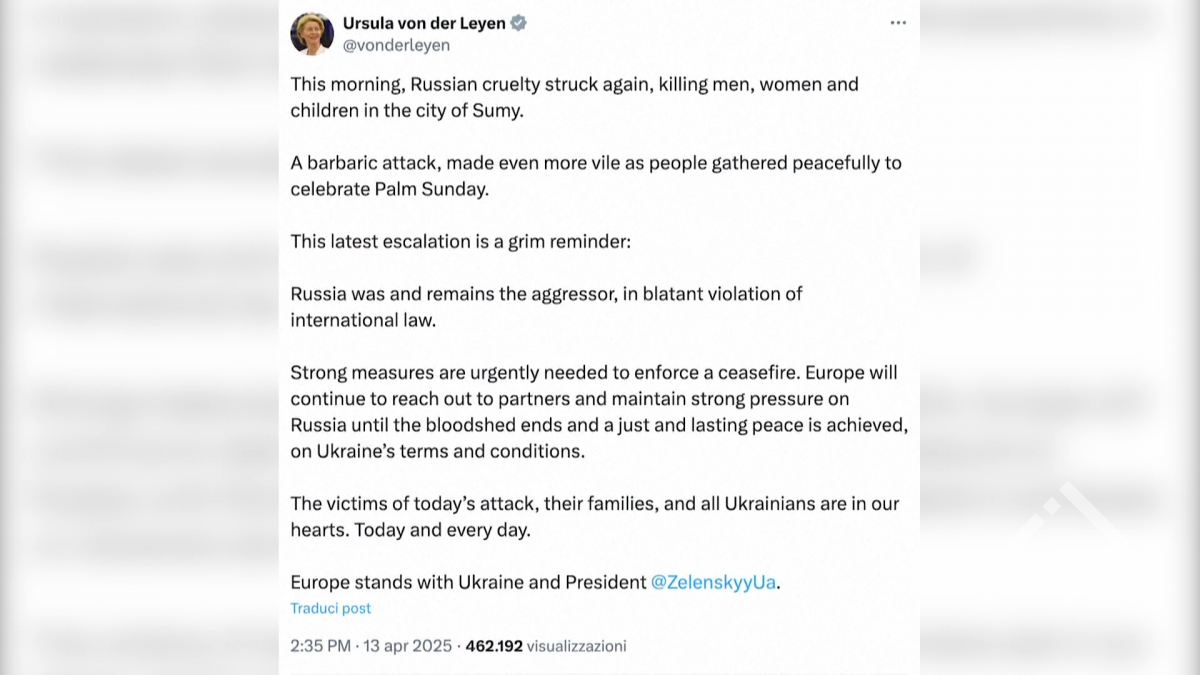Viewport: 1200px width, 675px height.
Task: Click the paragraph starting 'The victims of today's attack'
Action: 594,516
